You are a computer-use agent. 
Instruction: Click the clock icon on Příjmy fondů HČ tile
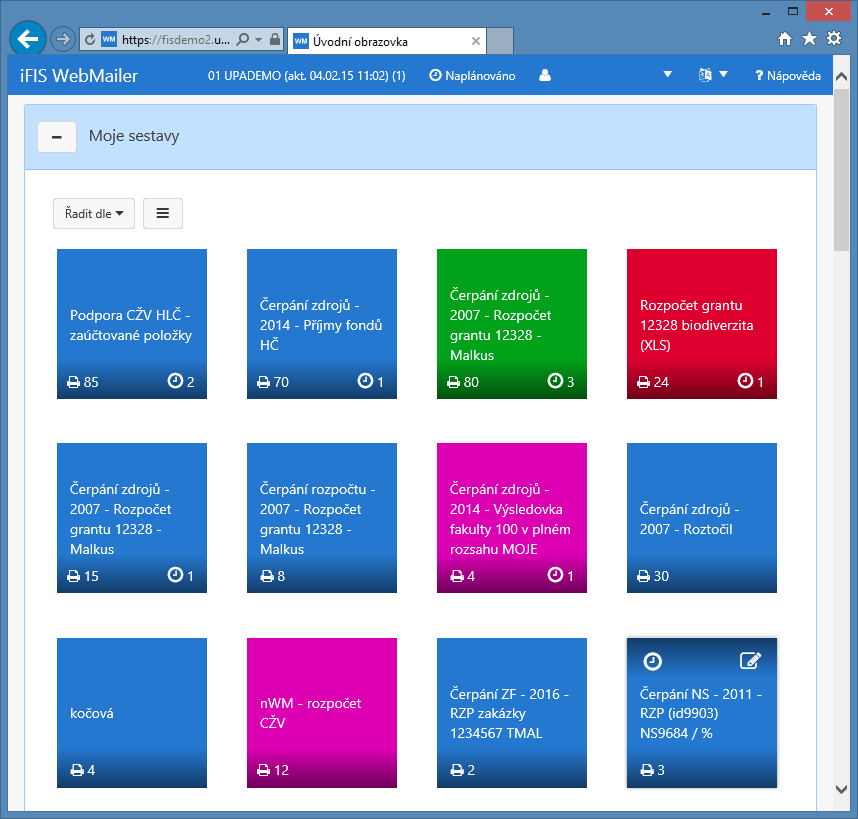[x=365, y=381]
